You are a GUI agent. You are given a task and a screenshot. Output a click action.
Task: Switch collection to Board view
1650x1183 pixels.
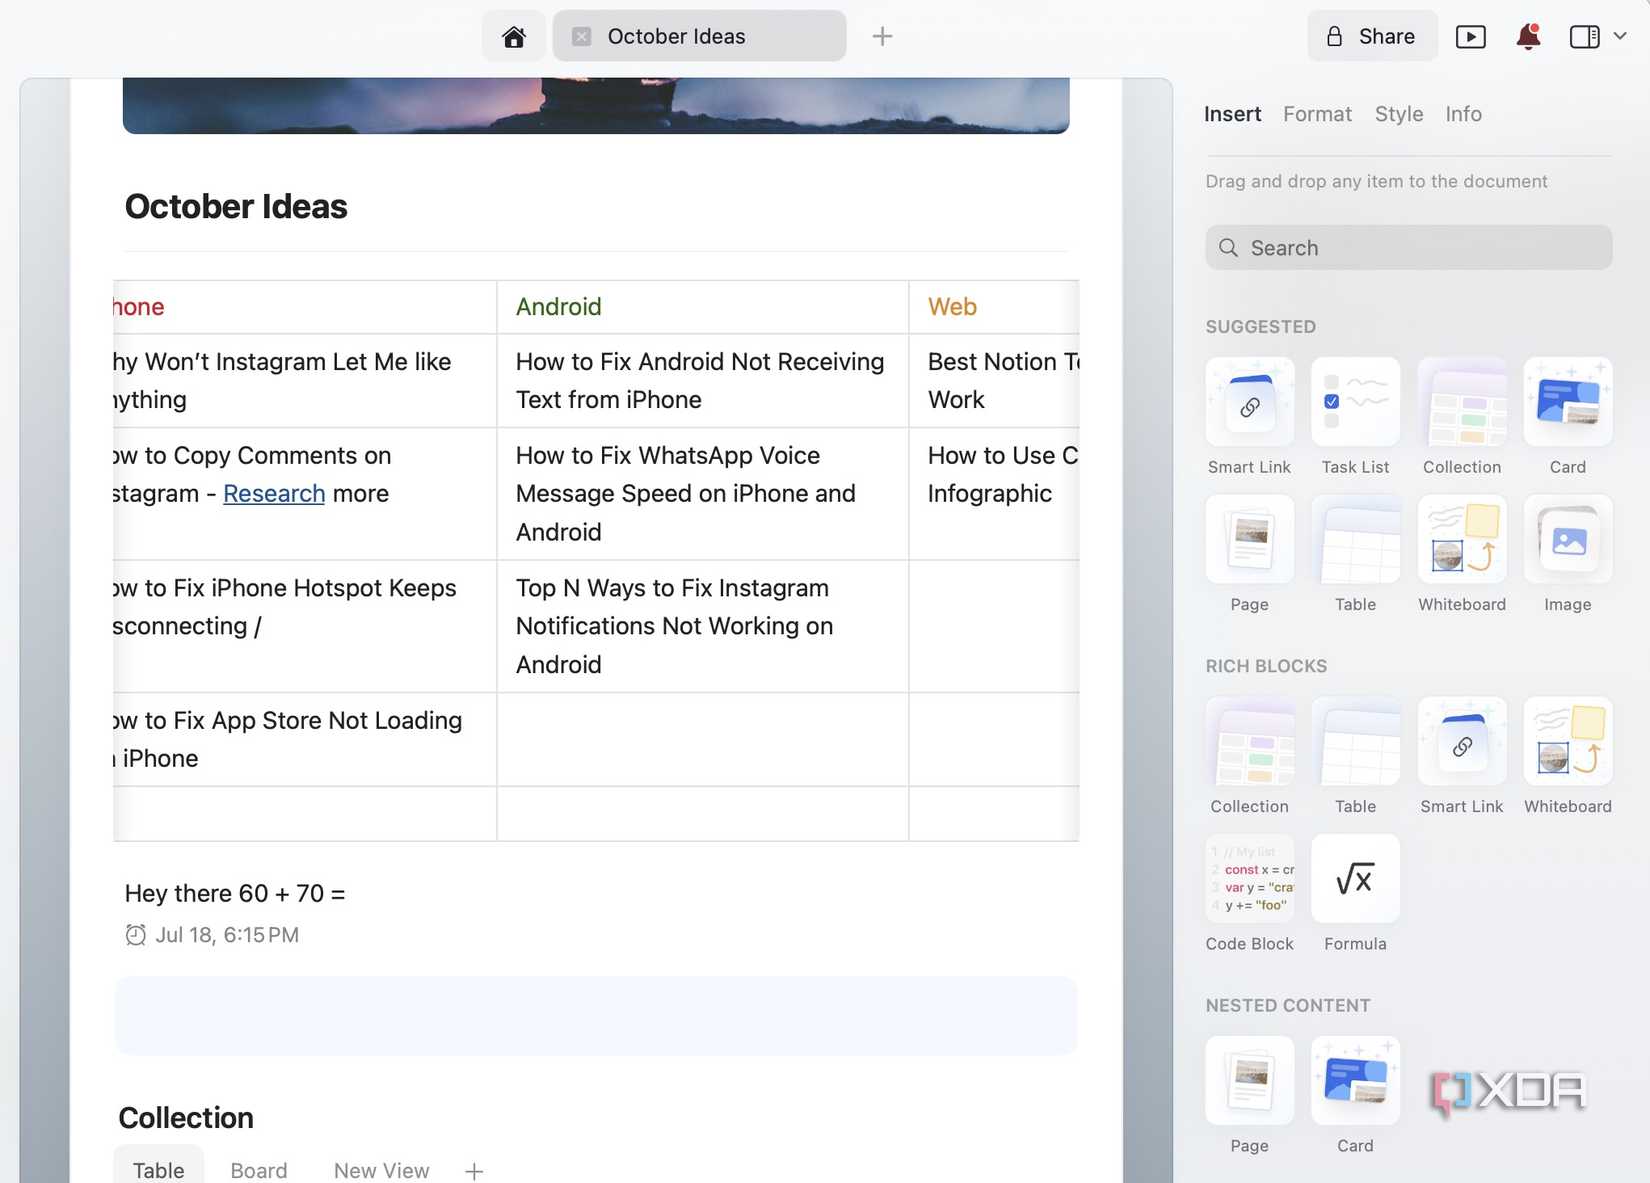tap(259, 1170)
